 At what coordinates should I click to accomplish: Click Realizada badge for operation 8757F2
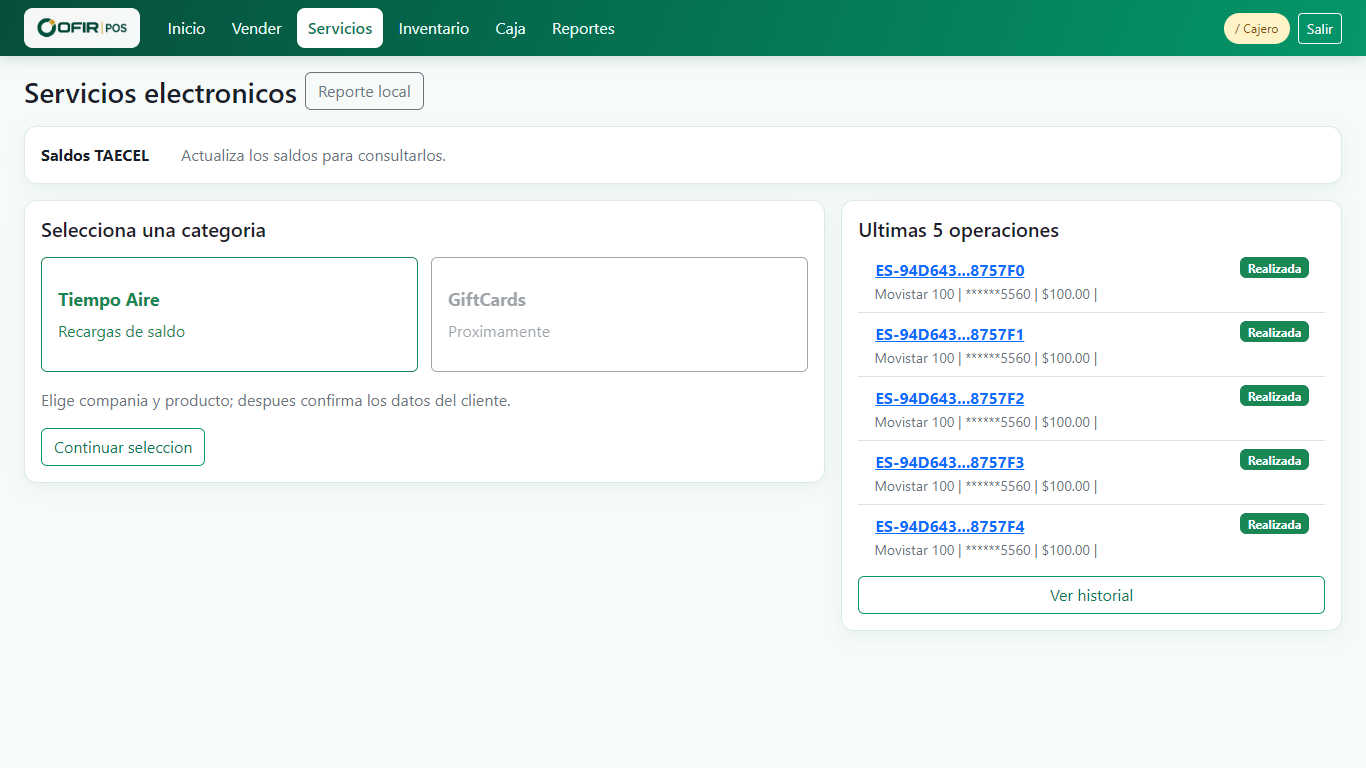coord(1274,396)
